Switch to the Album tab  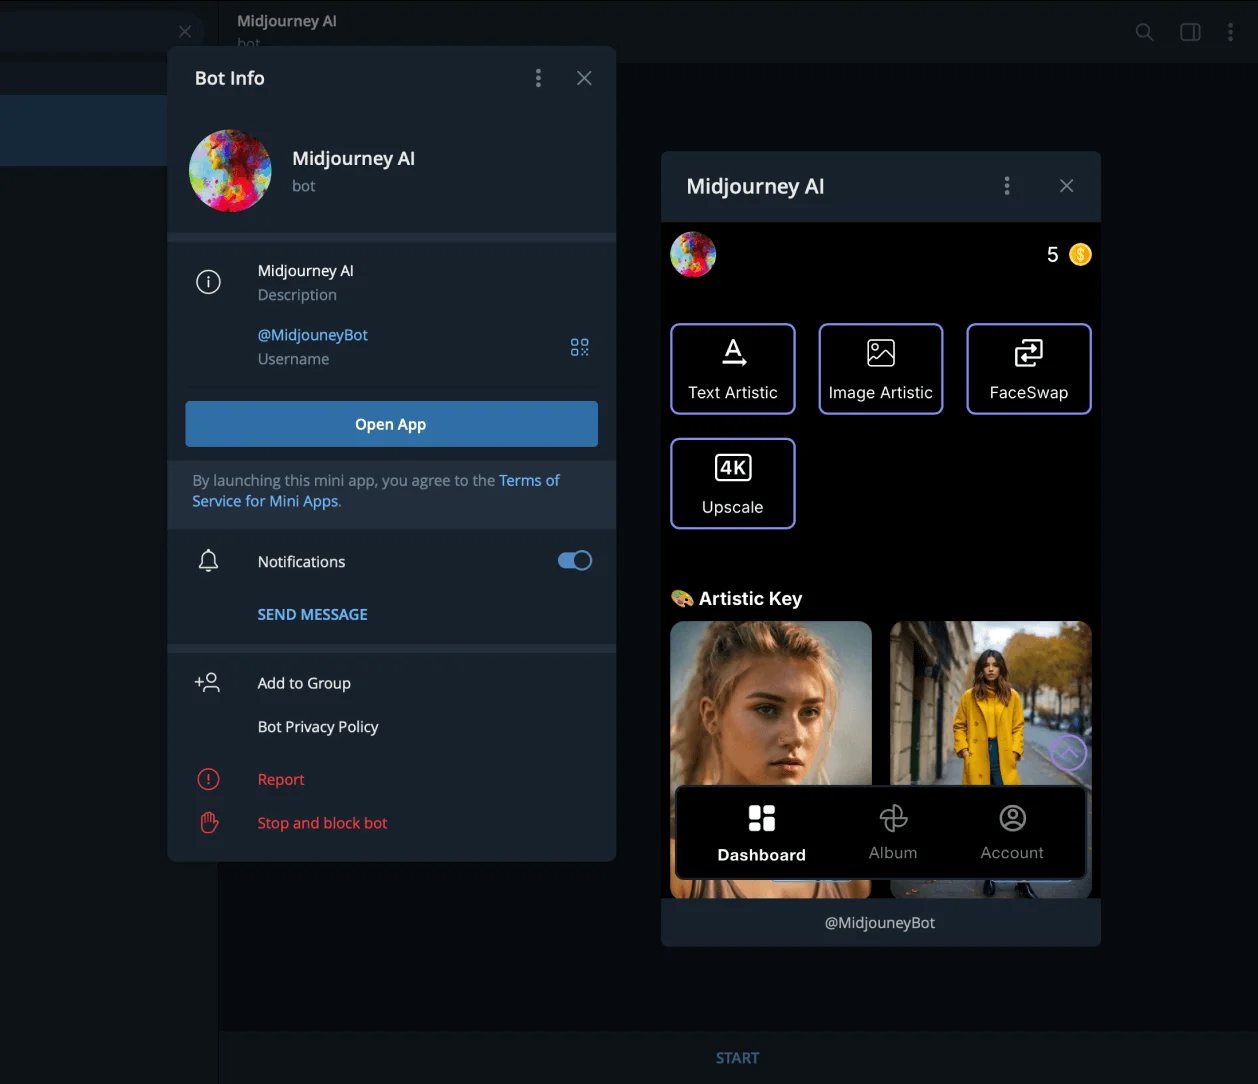[892, 832]
